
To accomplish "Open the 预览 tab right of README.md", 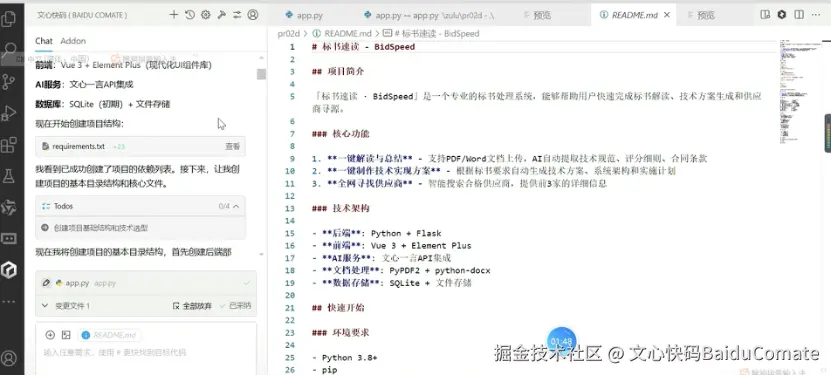I will coord(700,15).
